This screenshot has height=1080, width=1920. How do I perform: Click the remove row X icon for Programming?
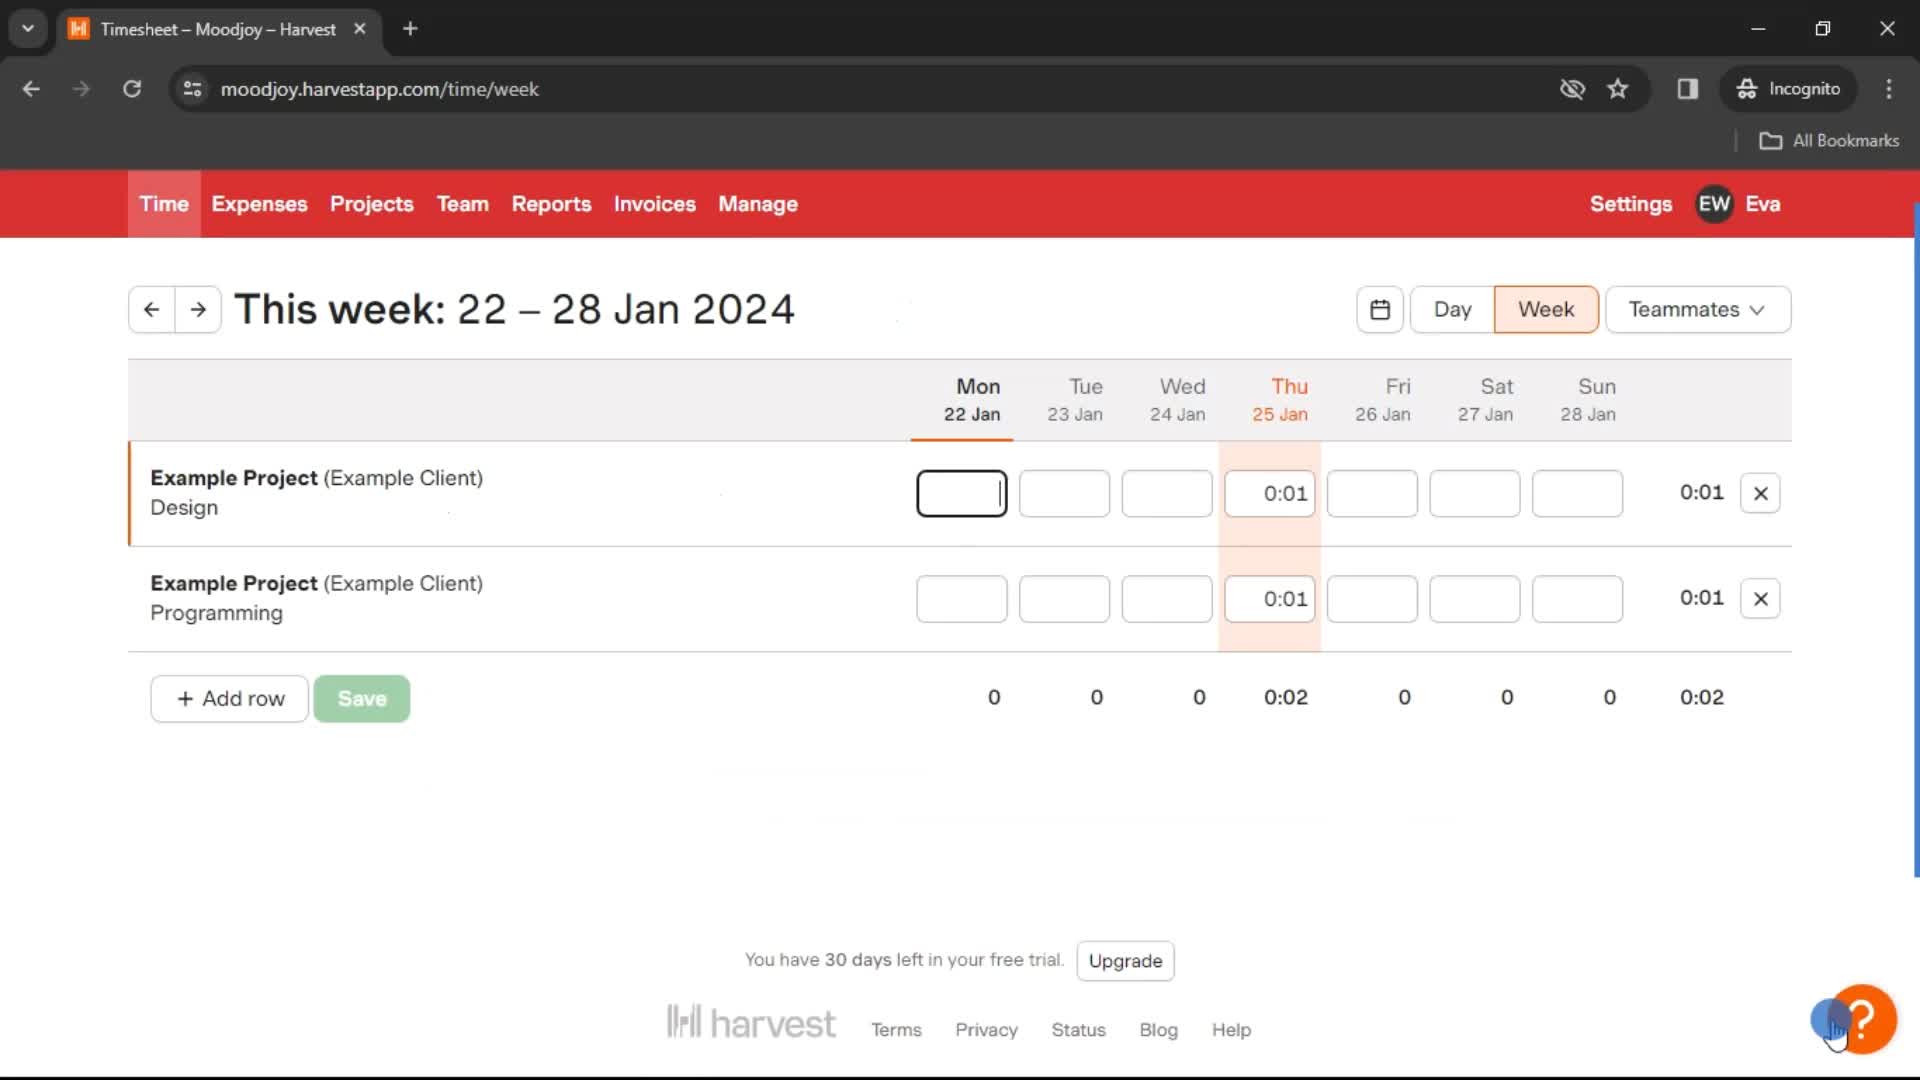[1760, 599]
